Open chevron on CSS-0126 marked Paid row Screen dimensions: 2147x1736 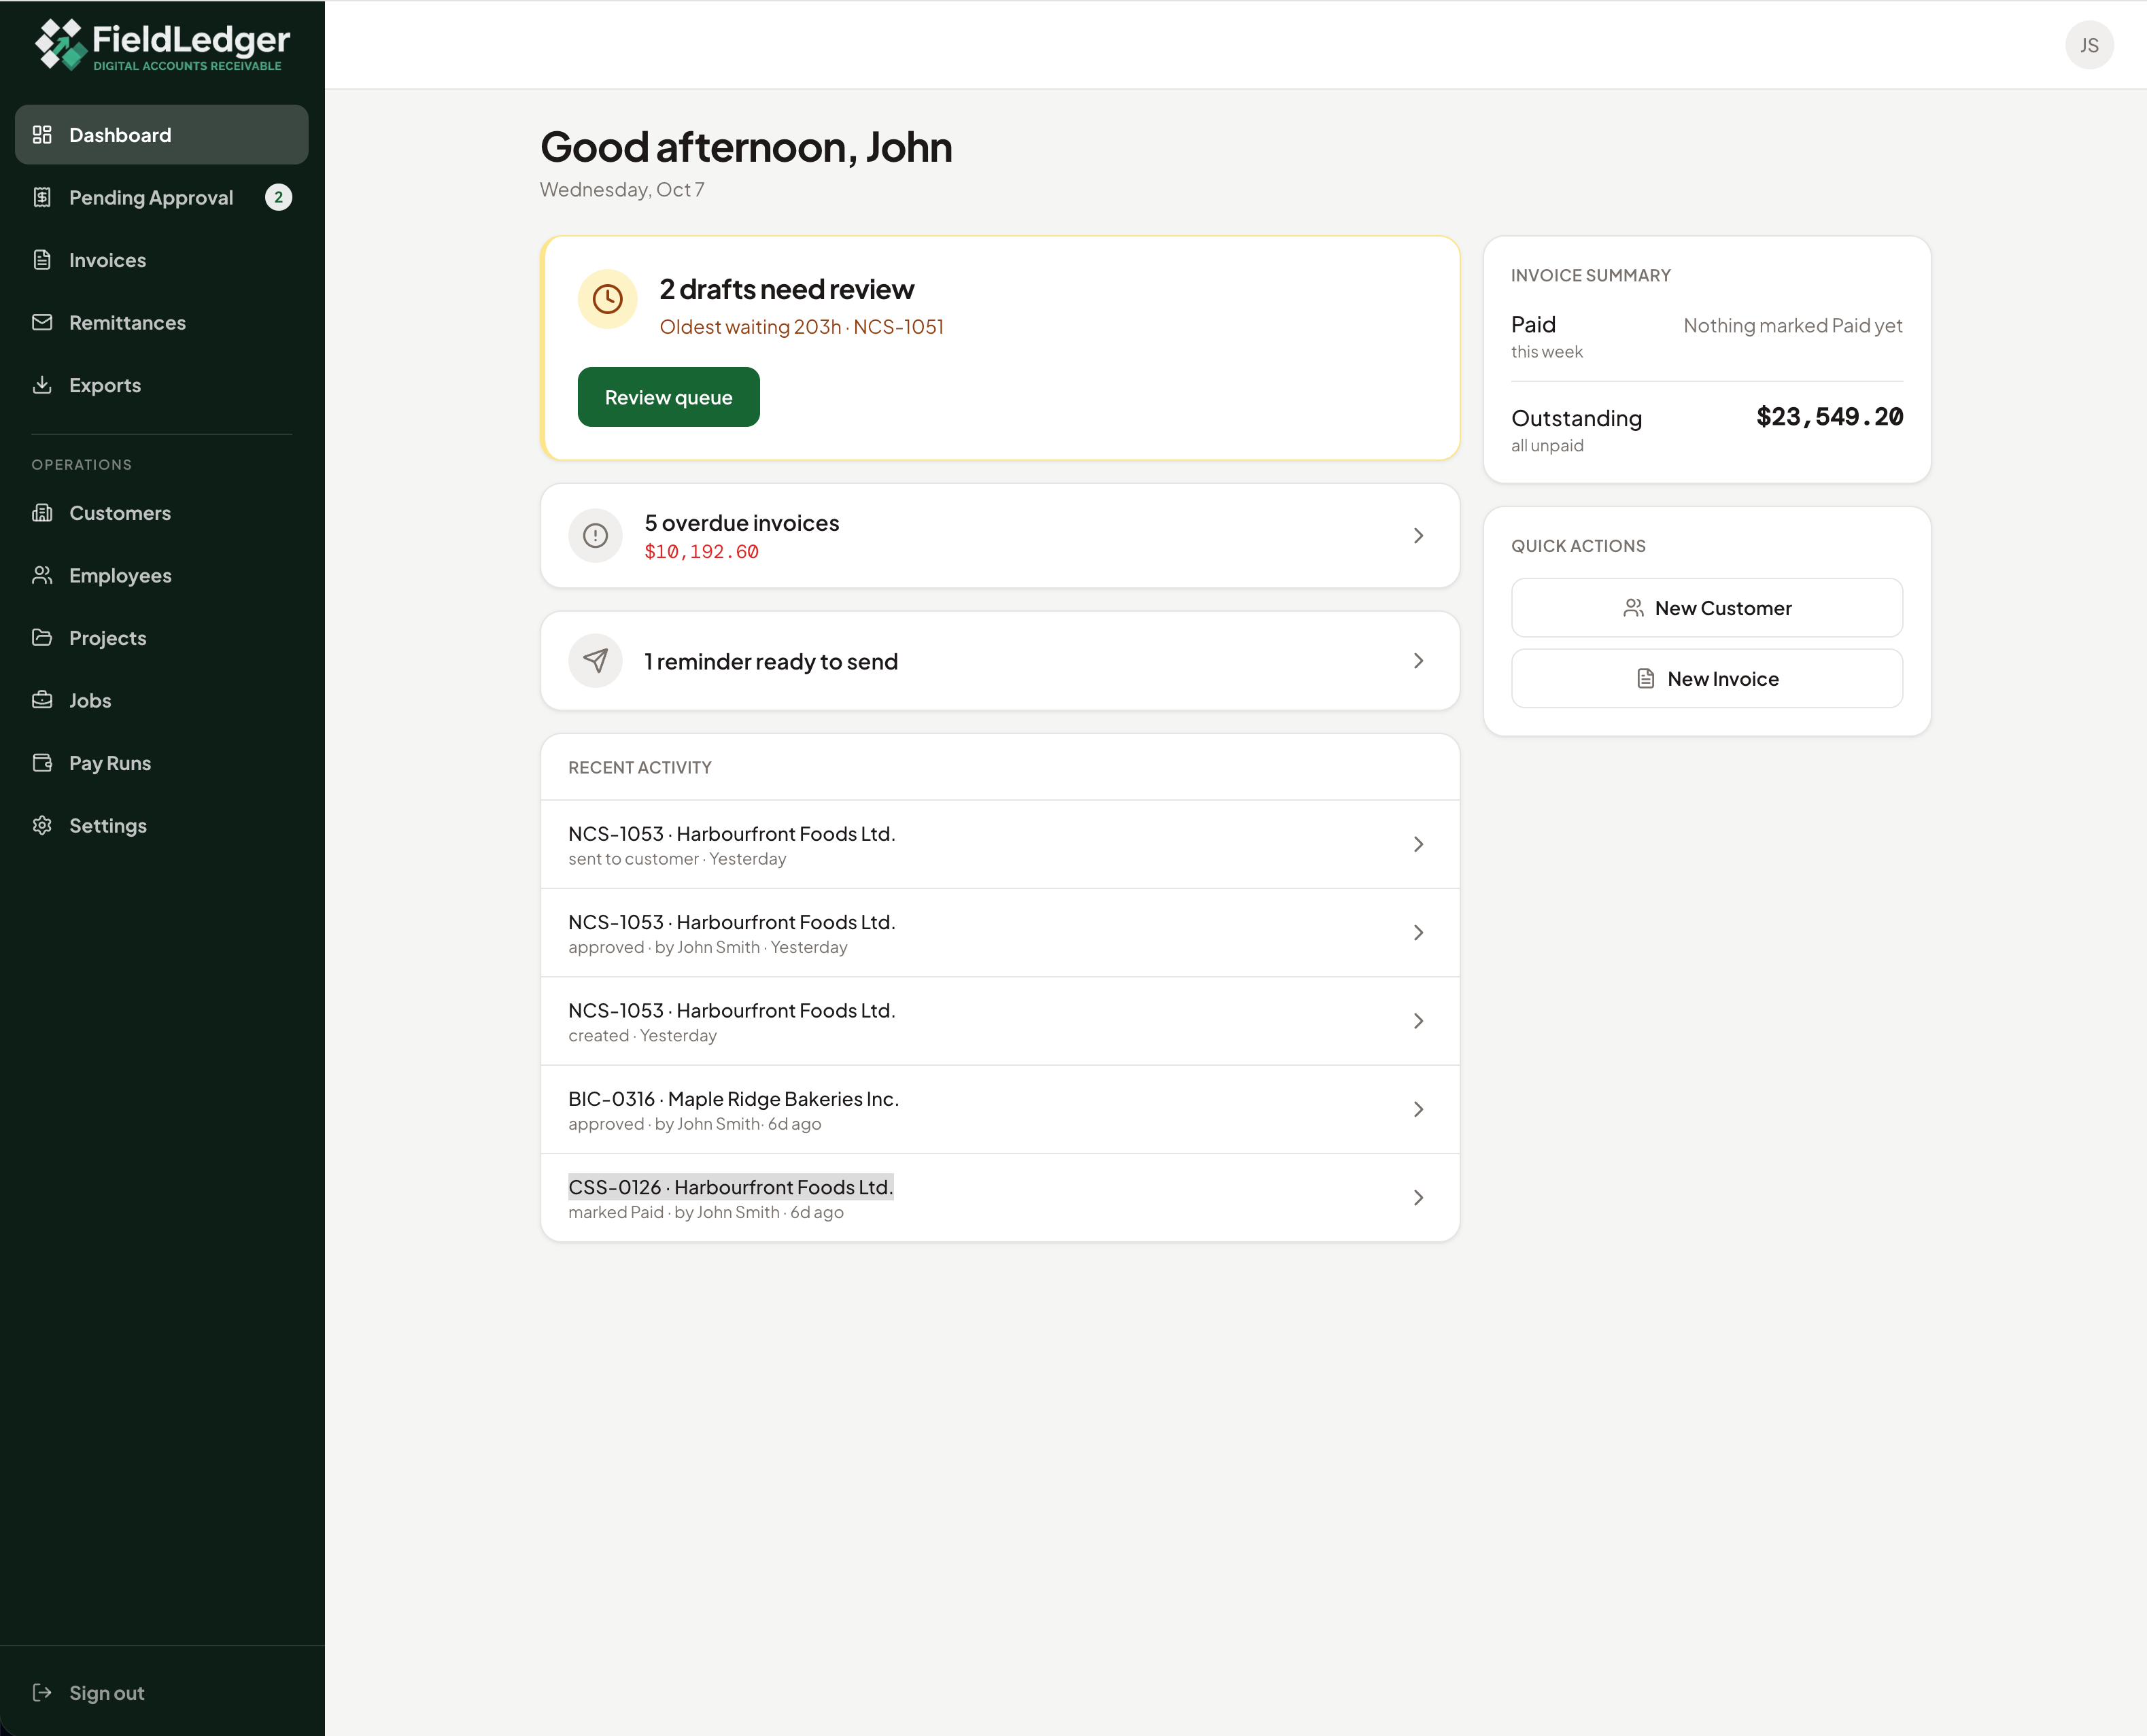[x=1418, y=1198]
